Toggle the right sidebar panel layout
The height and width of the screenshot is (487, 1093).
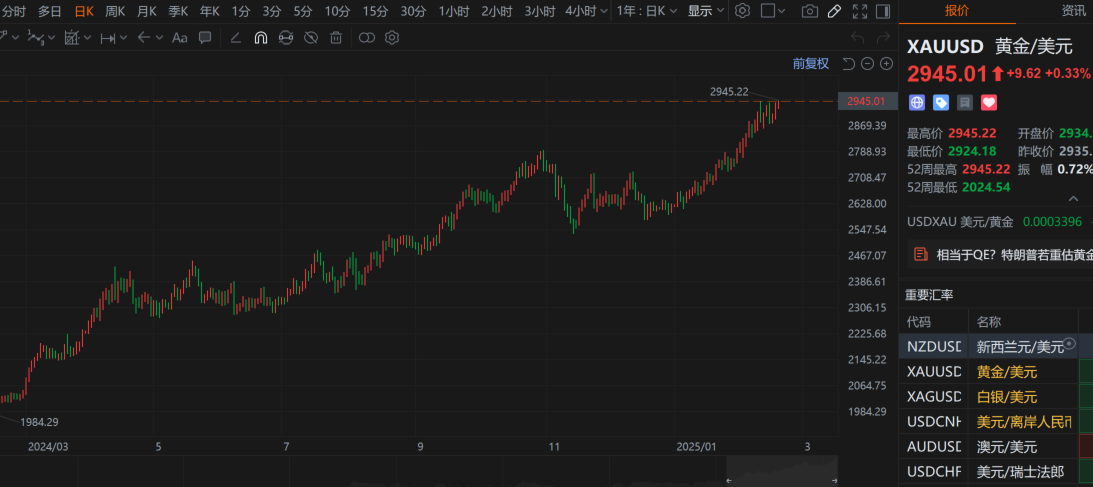pyautogui.click(x=883, y=11)
